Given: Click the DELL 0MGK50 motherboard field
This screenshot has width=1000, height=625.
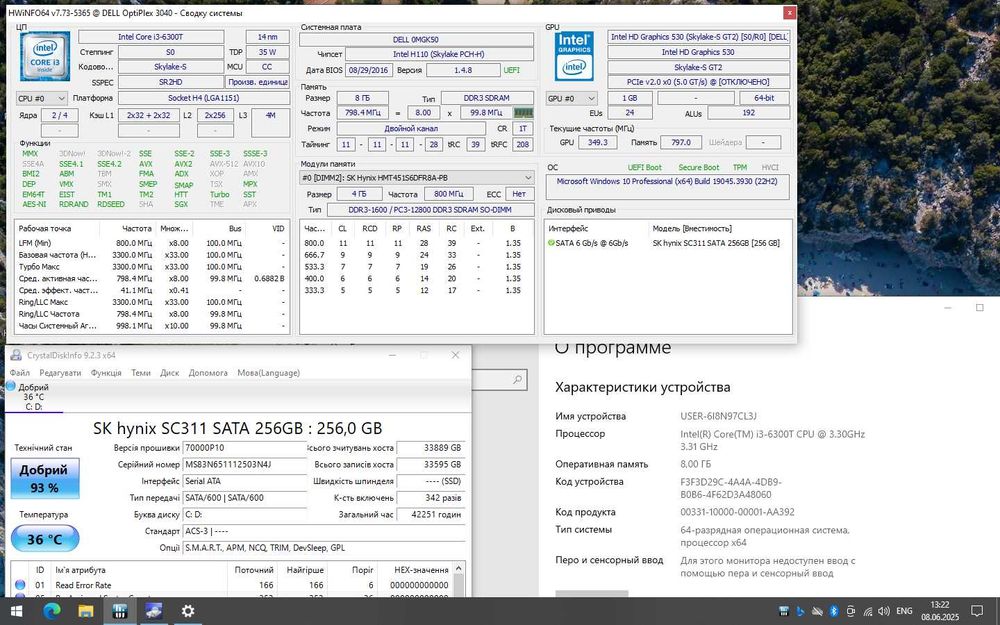Looking at the screenshot, I should pyautogui.click(x=416, y=39).
